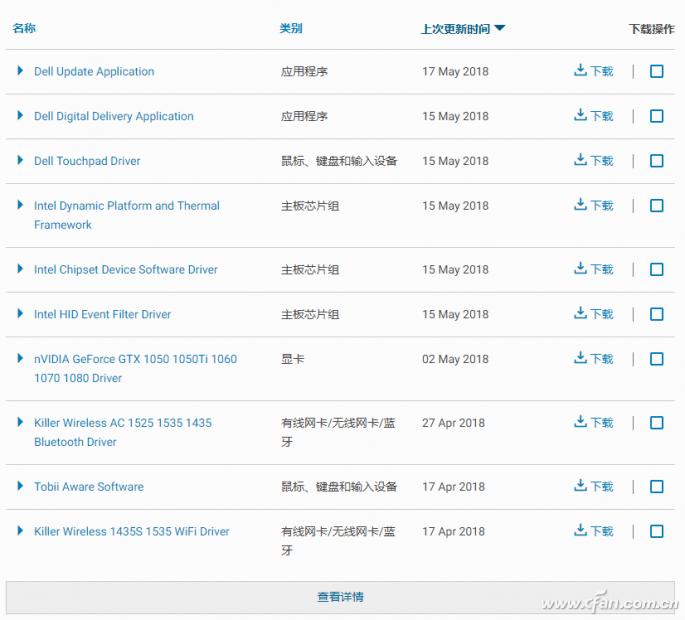Download Killer Wireless 1435S 1535 WiFi Driver
This screenshot has width=685, height=620.
click(x=593, y=531)
